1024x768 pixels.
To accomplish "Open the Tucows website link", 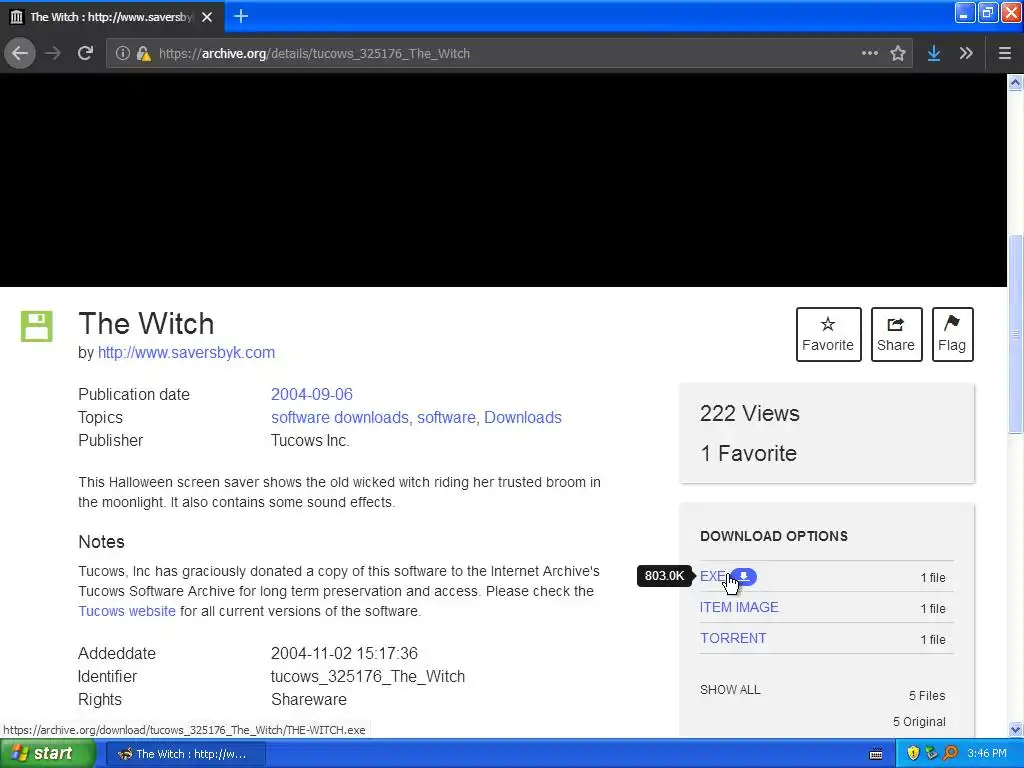I will tap(127, 611).
